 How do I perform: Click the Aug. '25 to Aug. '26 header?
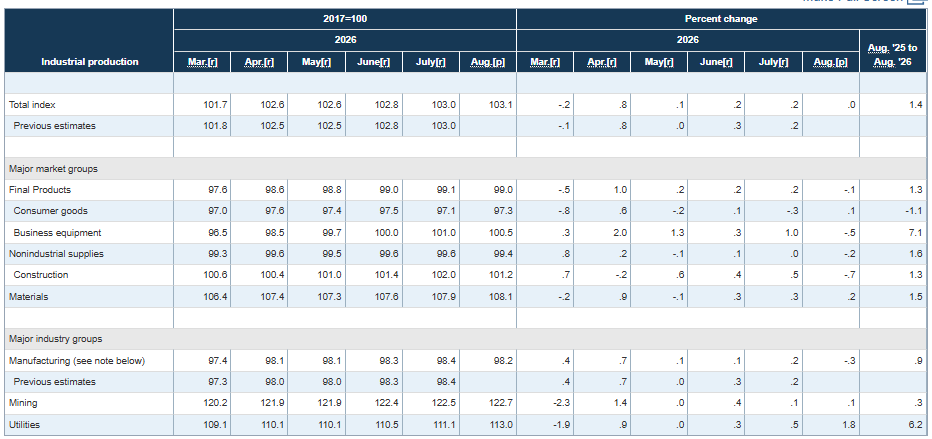[892, 55]
